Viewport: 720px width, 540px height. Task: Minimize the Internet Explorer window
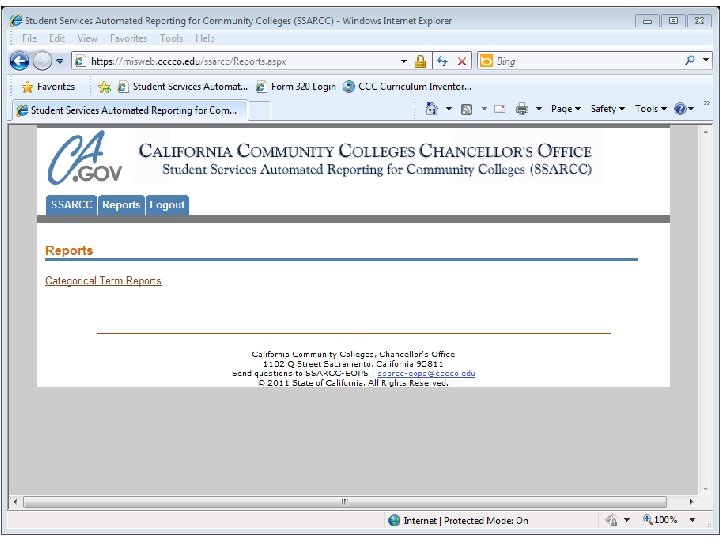647,21
